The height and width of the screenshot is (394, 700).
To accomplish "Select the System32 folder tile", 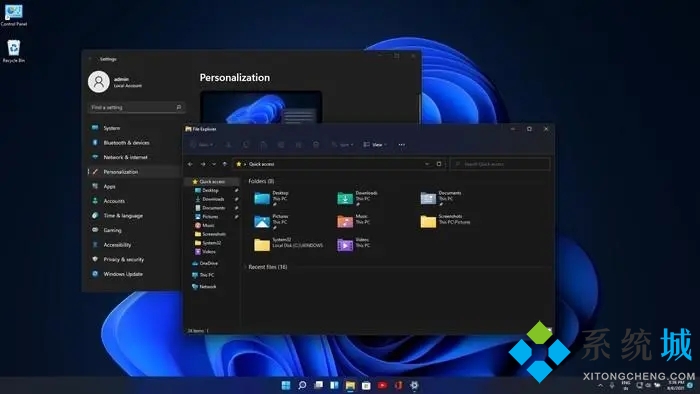I will [x=288, y=245].
